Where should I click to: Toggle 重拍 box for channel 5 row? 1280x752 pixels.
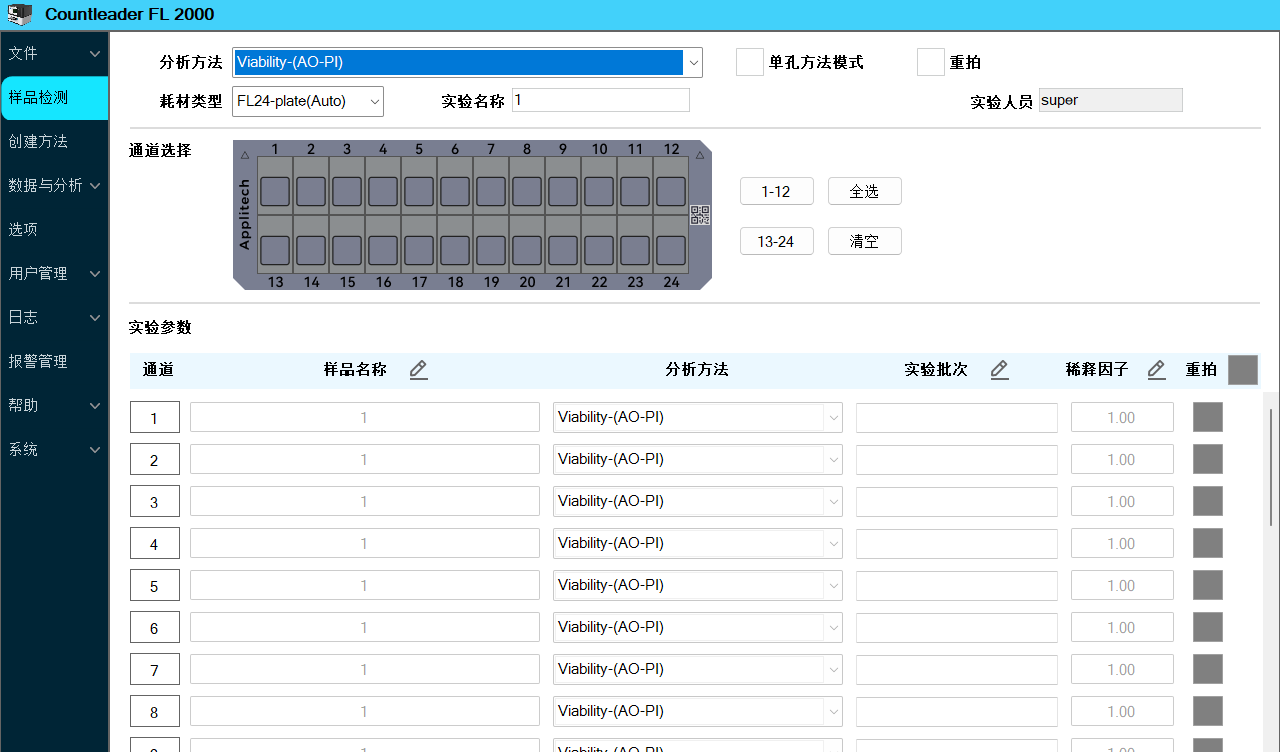(x=1208, y=585)
